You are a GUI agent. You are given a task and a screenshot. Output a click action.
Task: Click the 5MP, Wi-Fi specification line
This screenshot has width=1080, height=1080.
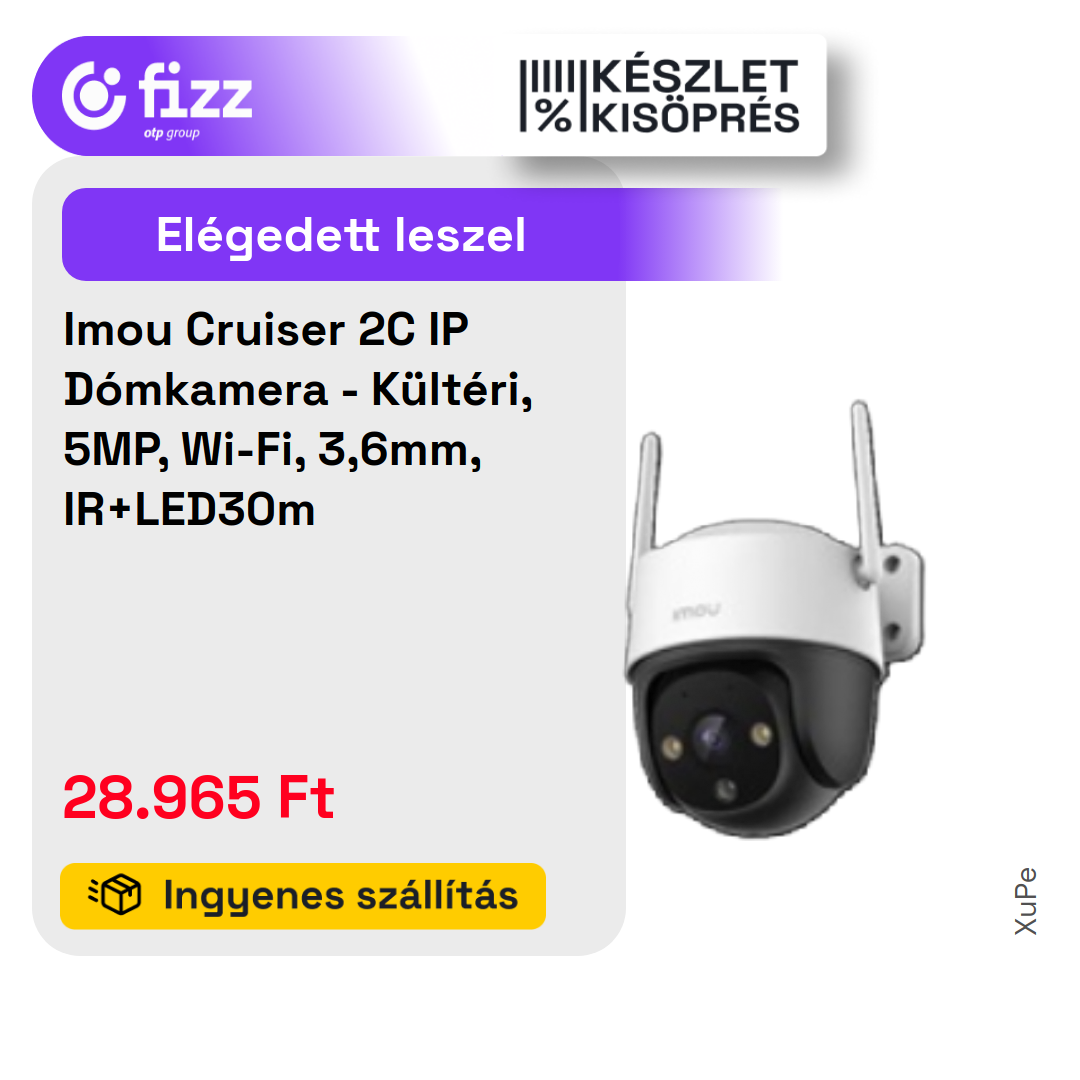[273, 450]
